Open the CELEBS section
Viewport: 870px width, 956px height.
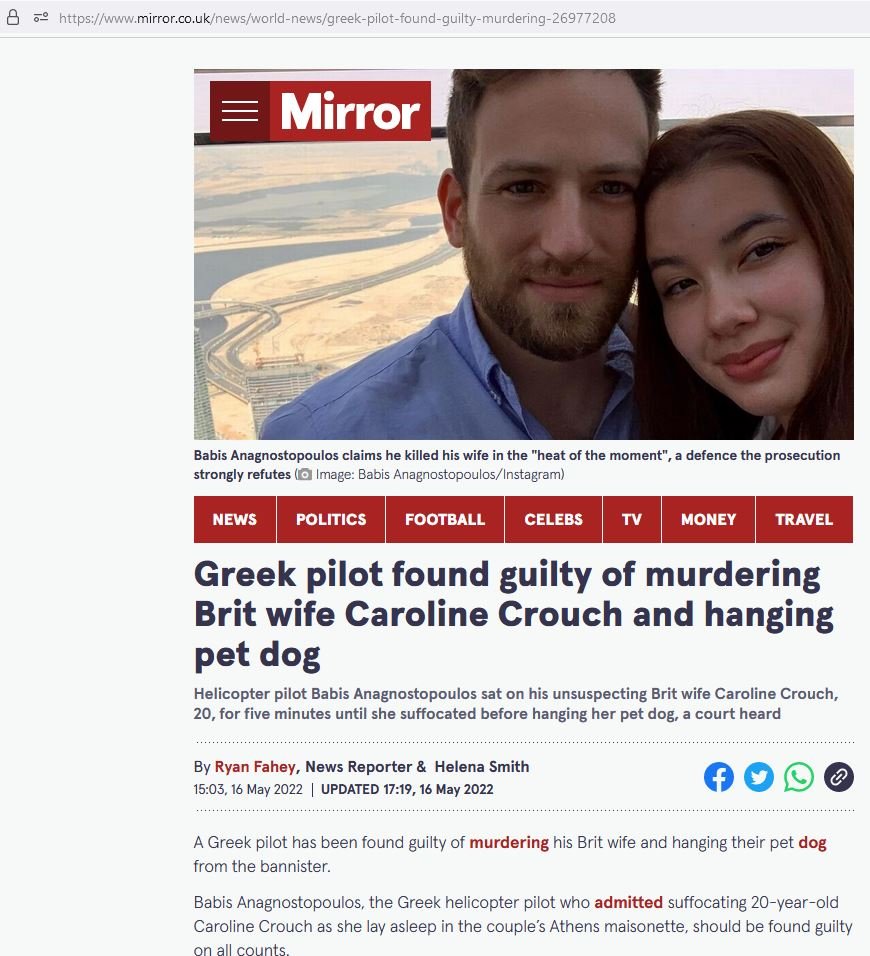(554, 519)
